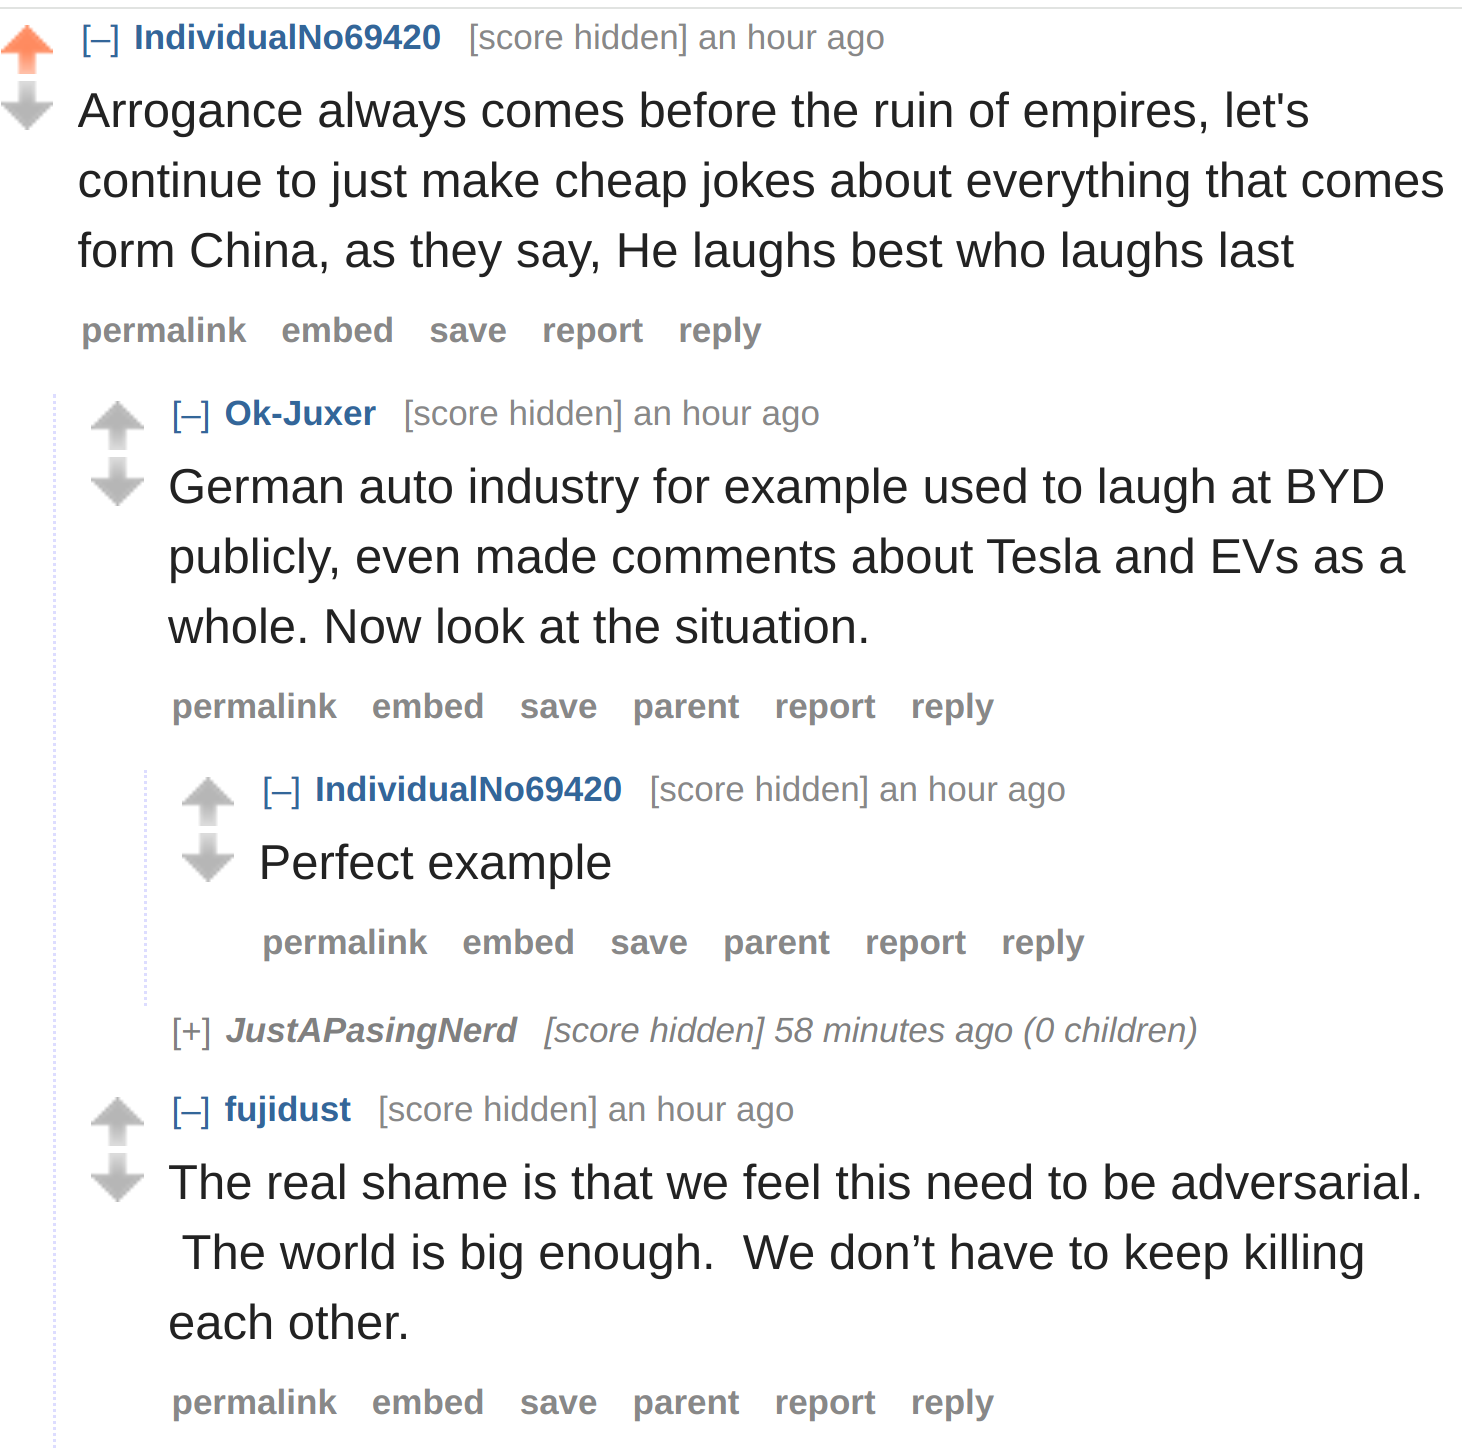Collapse fujidust's comment
This screenshot has width=1462, height=1448.
pos(191,1111)
